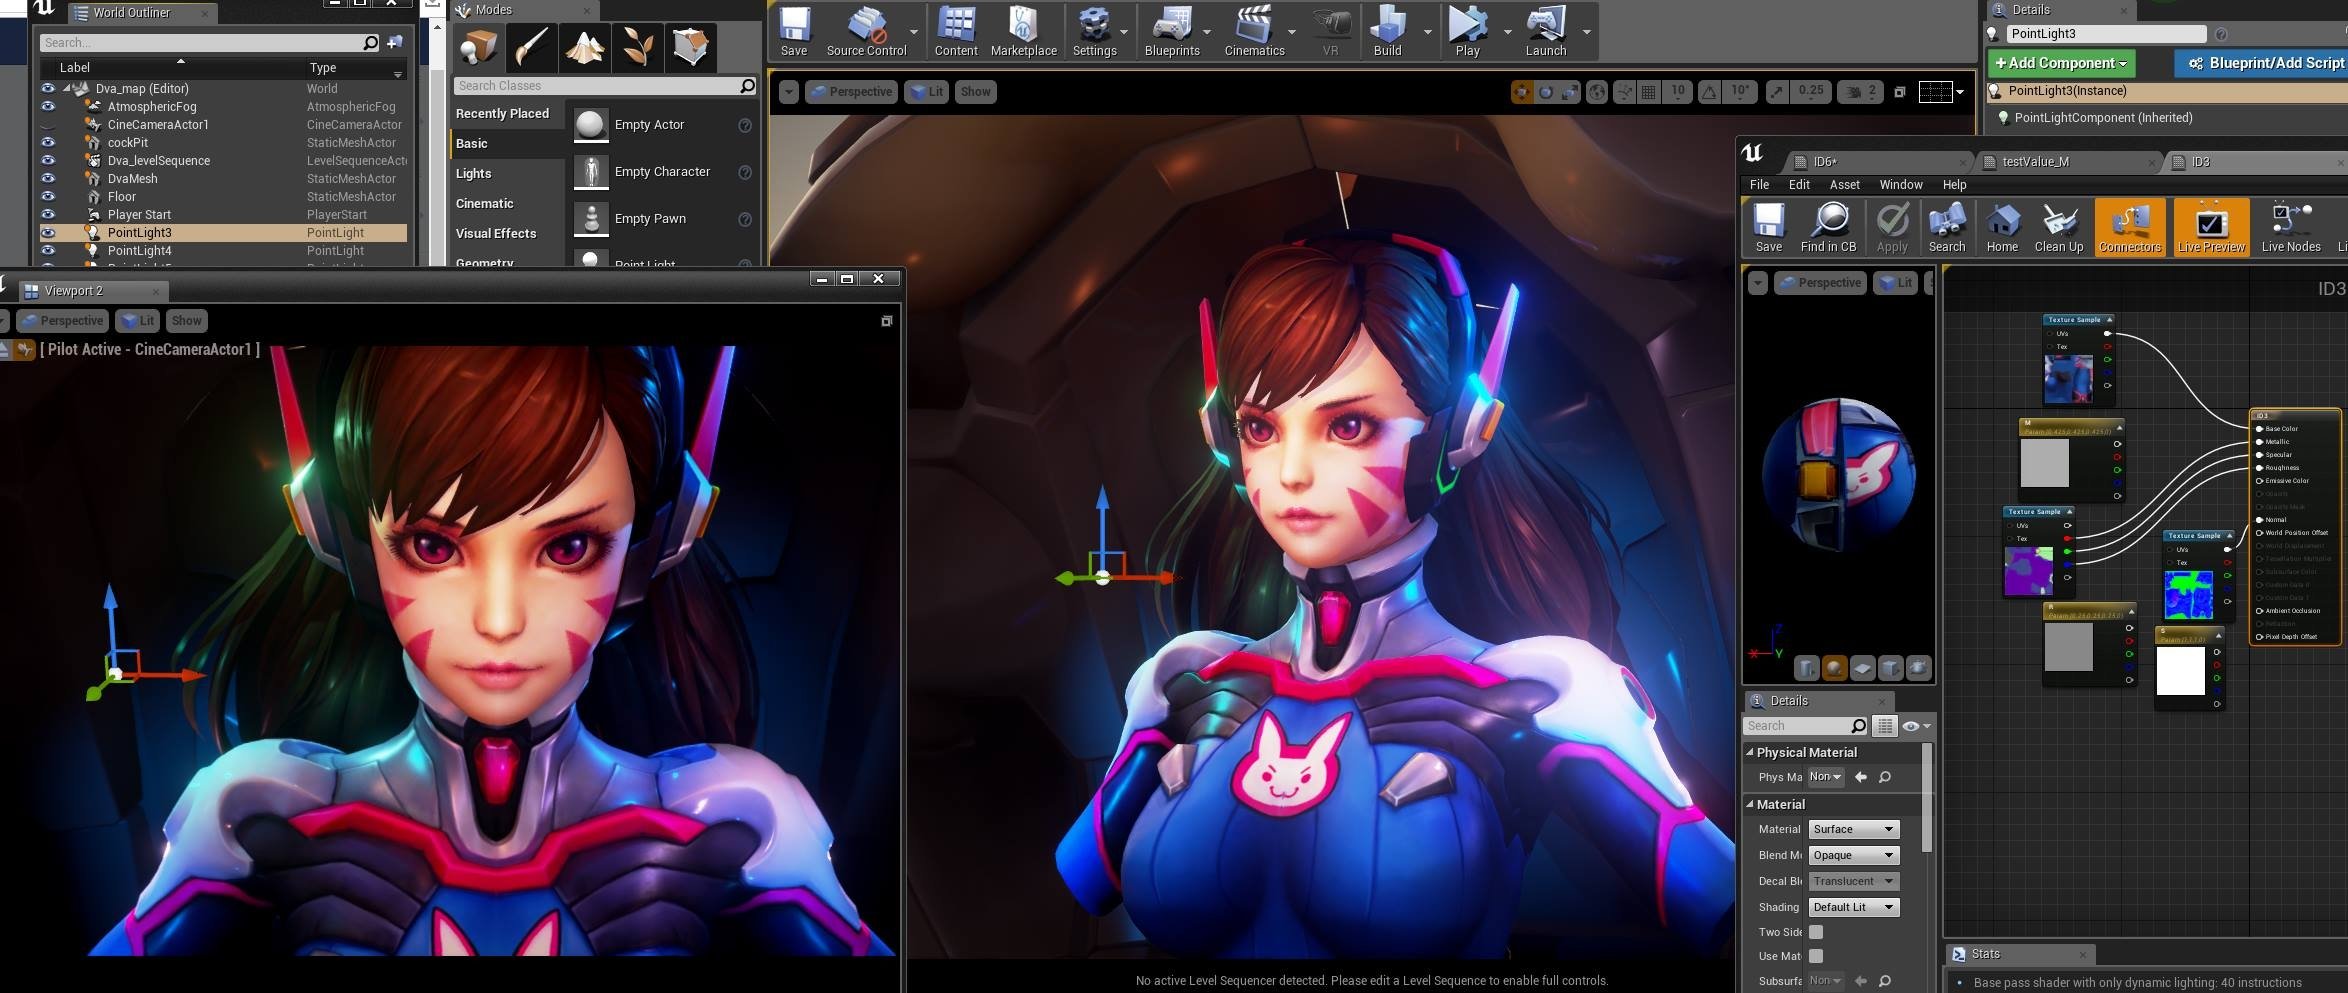Toggle Live Nodes in material editor
2348x993 pixels.
pos(2291,227)
